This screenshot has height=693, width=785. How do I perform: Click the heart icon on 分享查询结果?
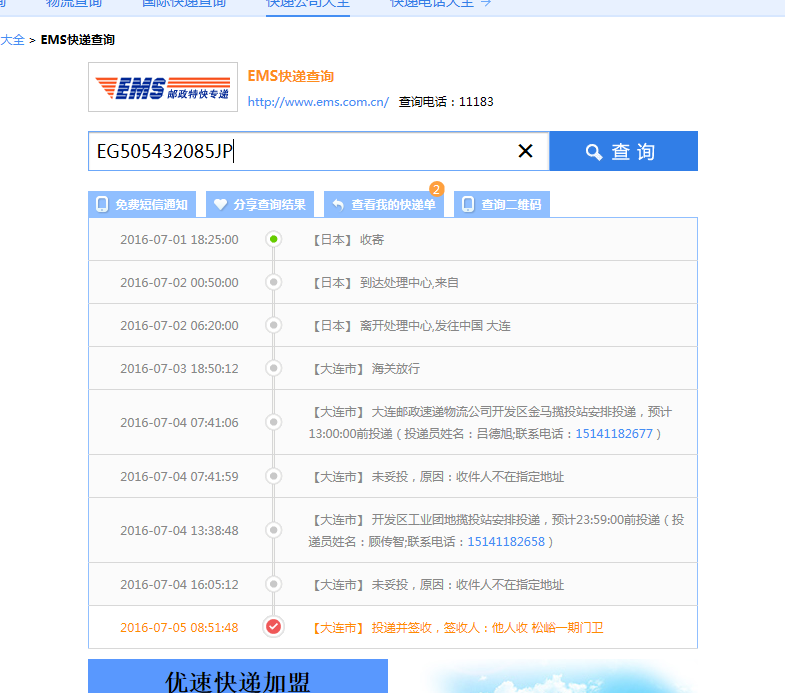pyautogui.click(x=220, y=204)
